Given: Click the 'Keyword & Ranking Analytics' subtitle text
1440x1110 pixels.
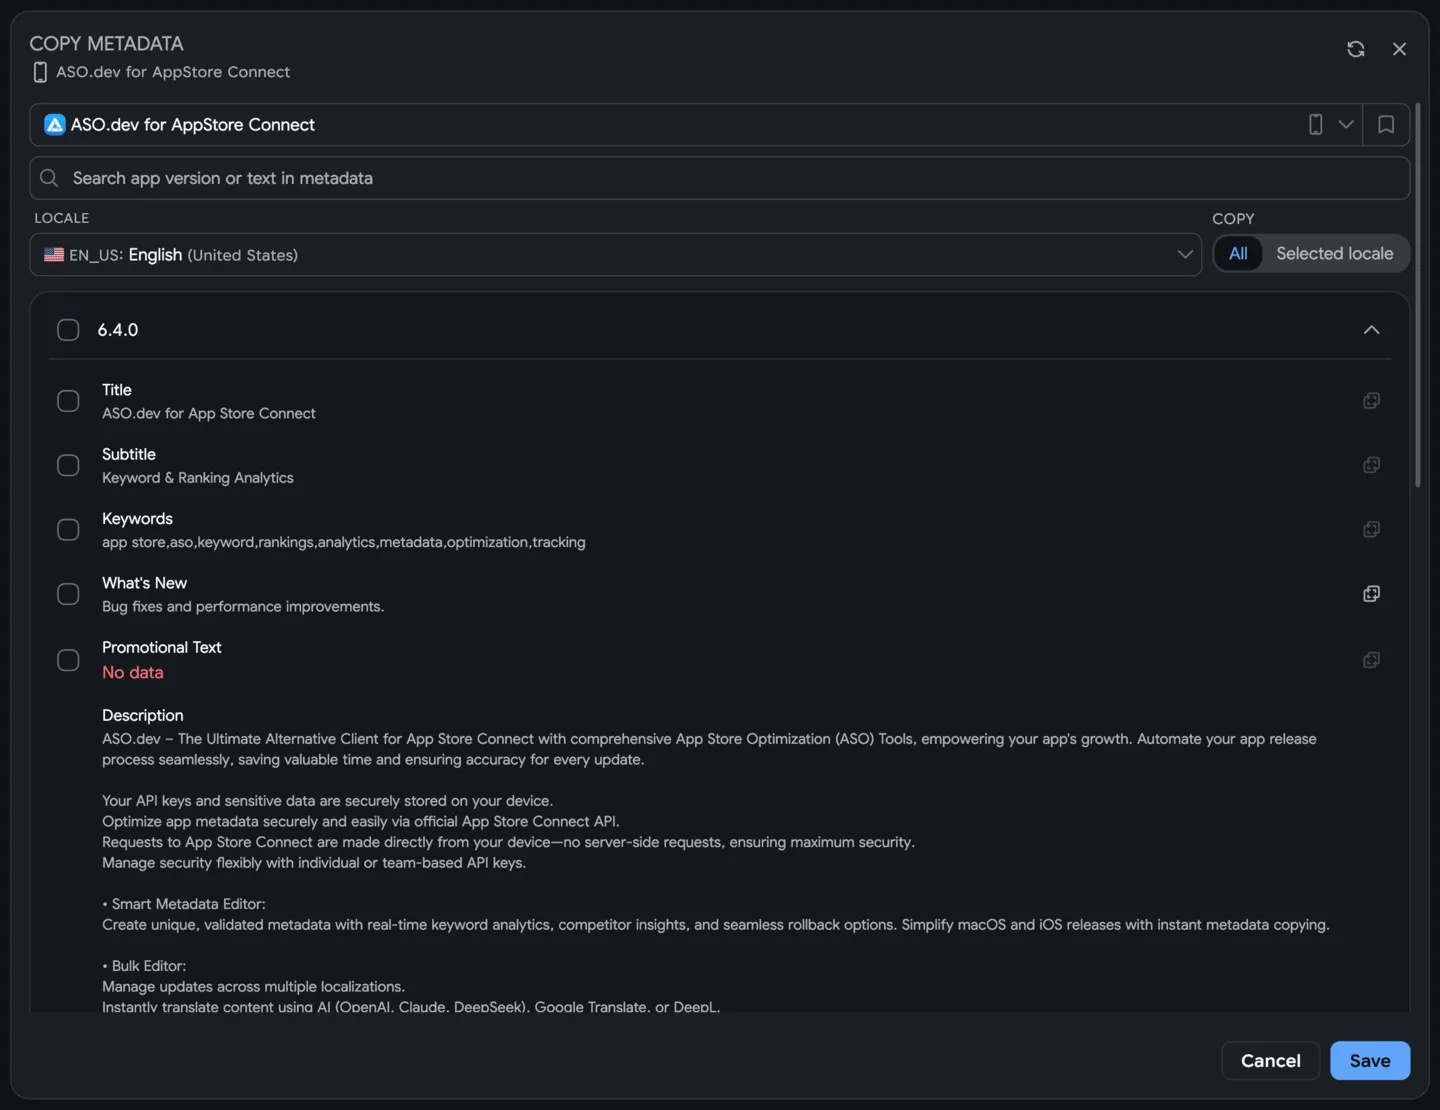Looking at the screenshot, I should coord(198,478).
